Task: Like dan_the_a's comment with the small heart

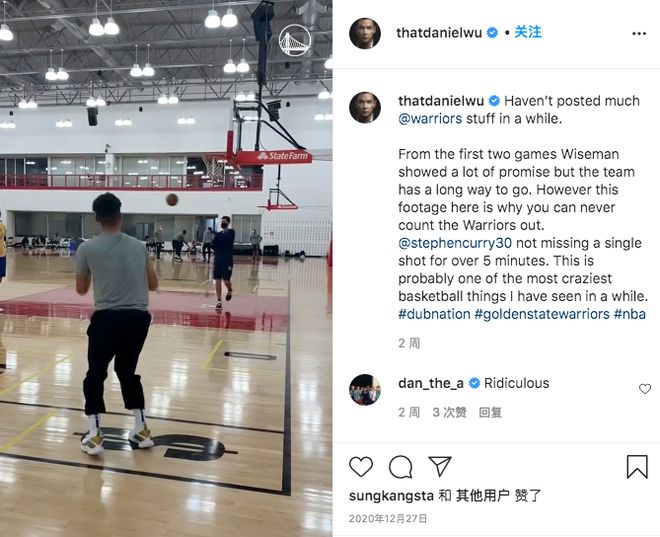Action: 645,389
